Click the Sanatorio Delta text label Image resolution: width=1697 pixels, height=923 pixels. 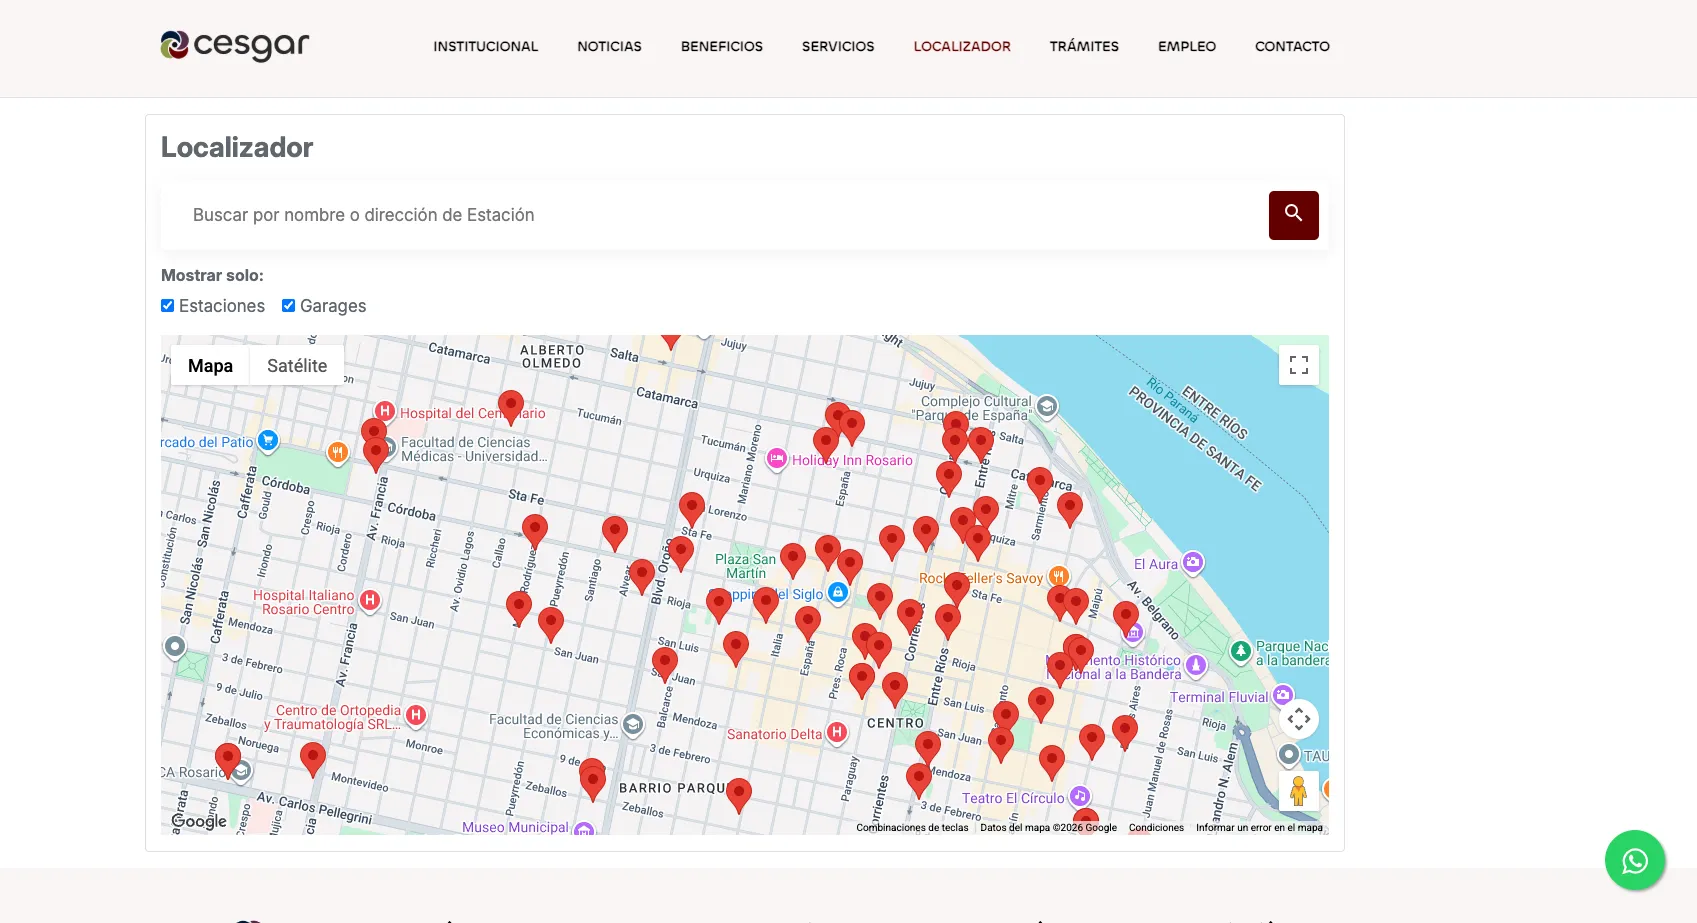pyautogui.click(x=774, y=734)
